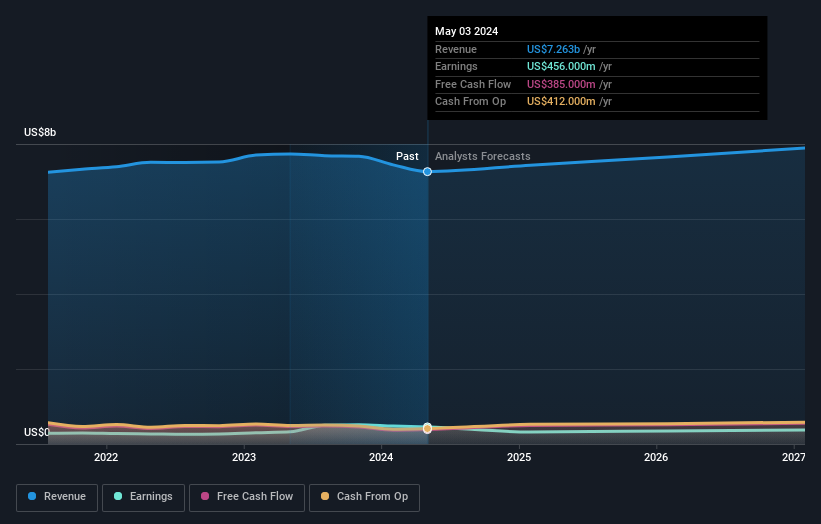
Task: Click the blue Revenue data point marker
Action: (427, 172)
